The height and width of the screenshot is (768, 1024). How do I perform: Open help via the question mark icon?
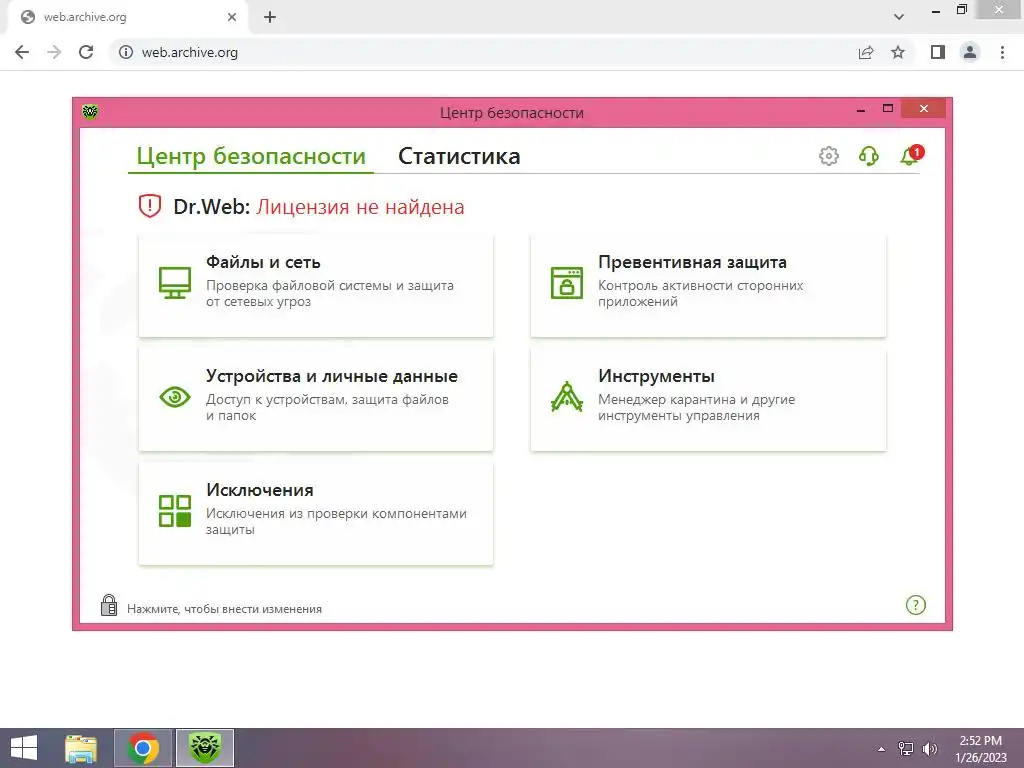coord(916,605)
